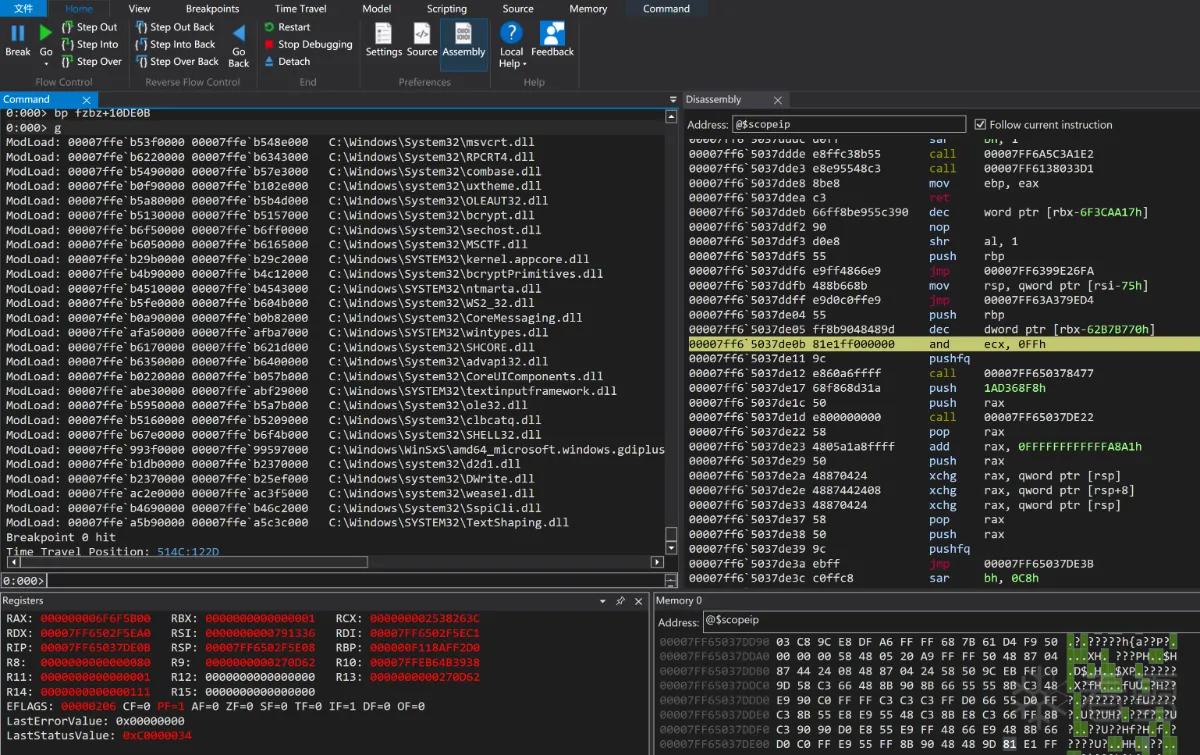Screen dimensions: 1200x755
Task: Click the Go Back reverse arrow
Action: tap(238, 35)
